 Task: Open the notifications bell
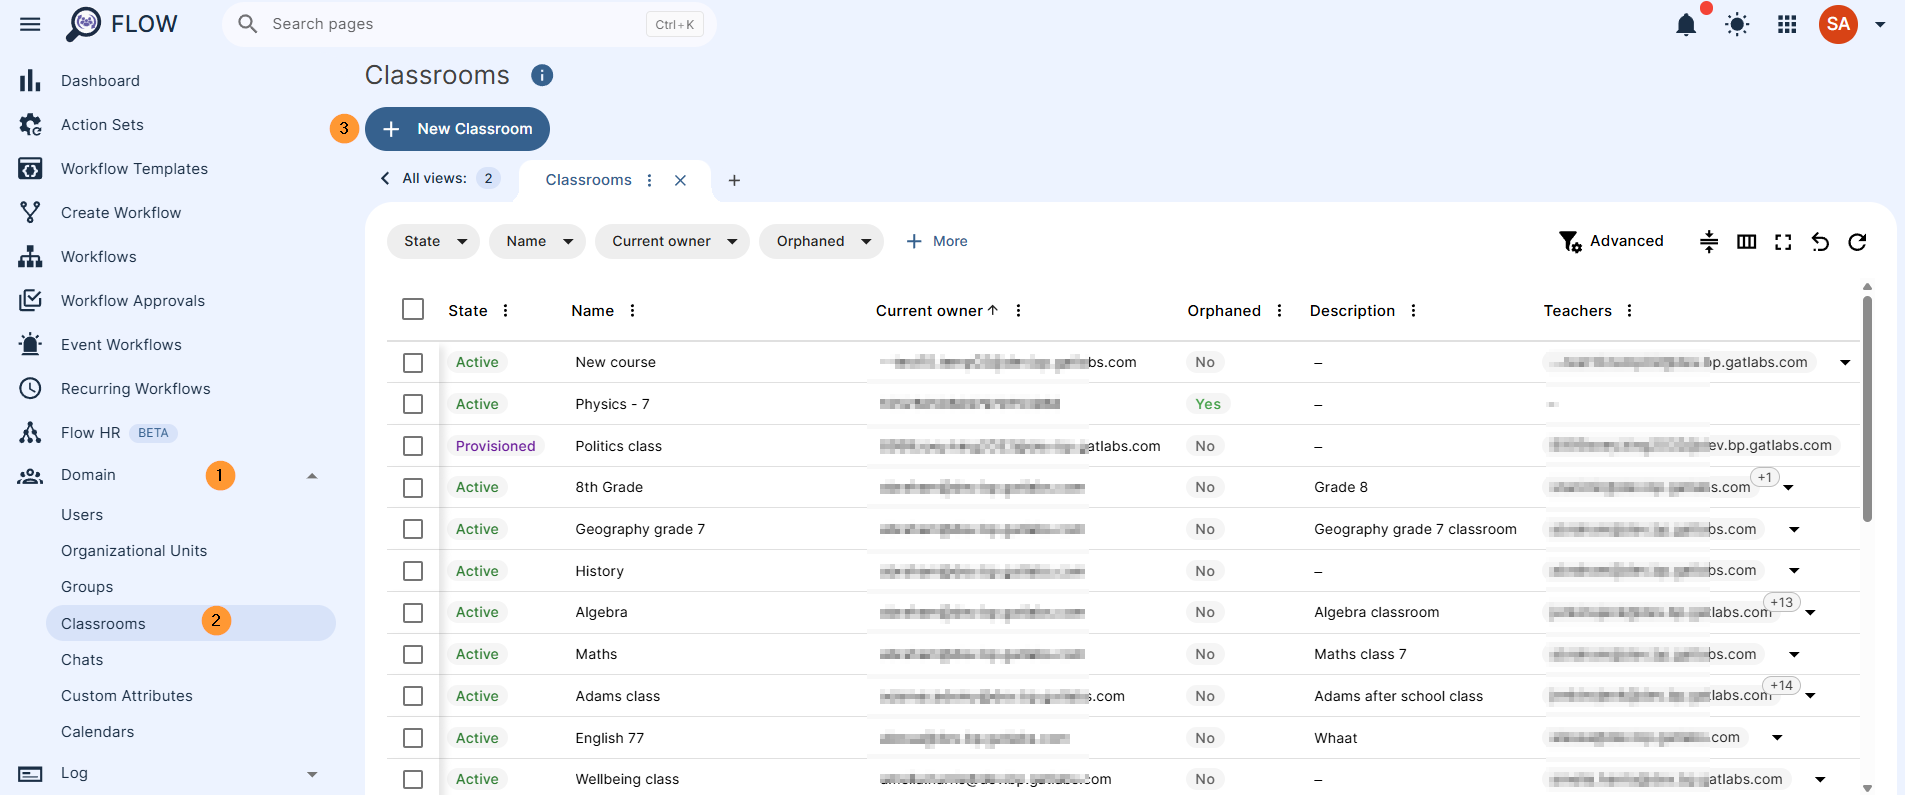coord(1686,24)
